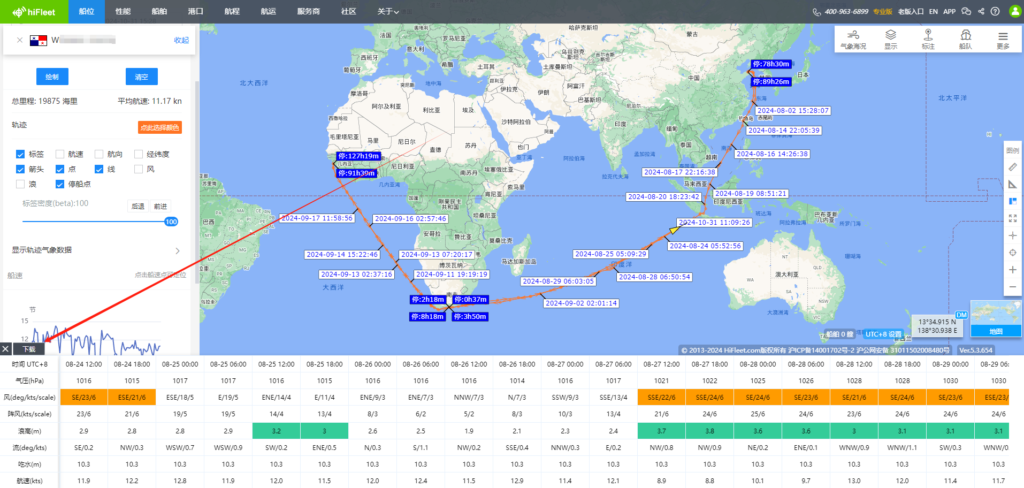Open the 航程 tab
Viewport: 1024px width, 488px height.
click(231, 11)
